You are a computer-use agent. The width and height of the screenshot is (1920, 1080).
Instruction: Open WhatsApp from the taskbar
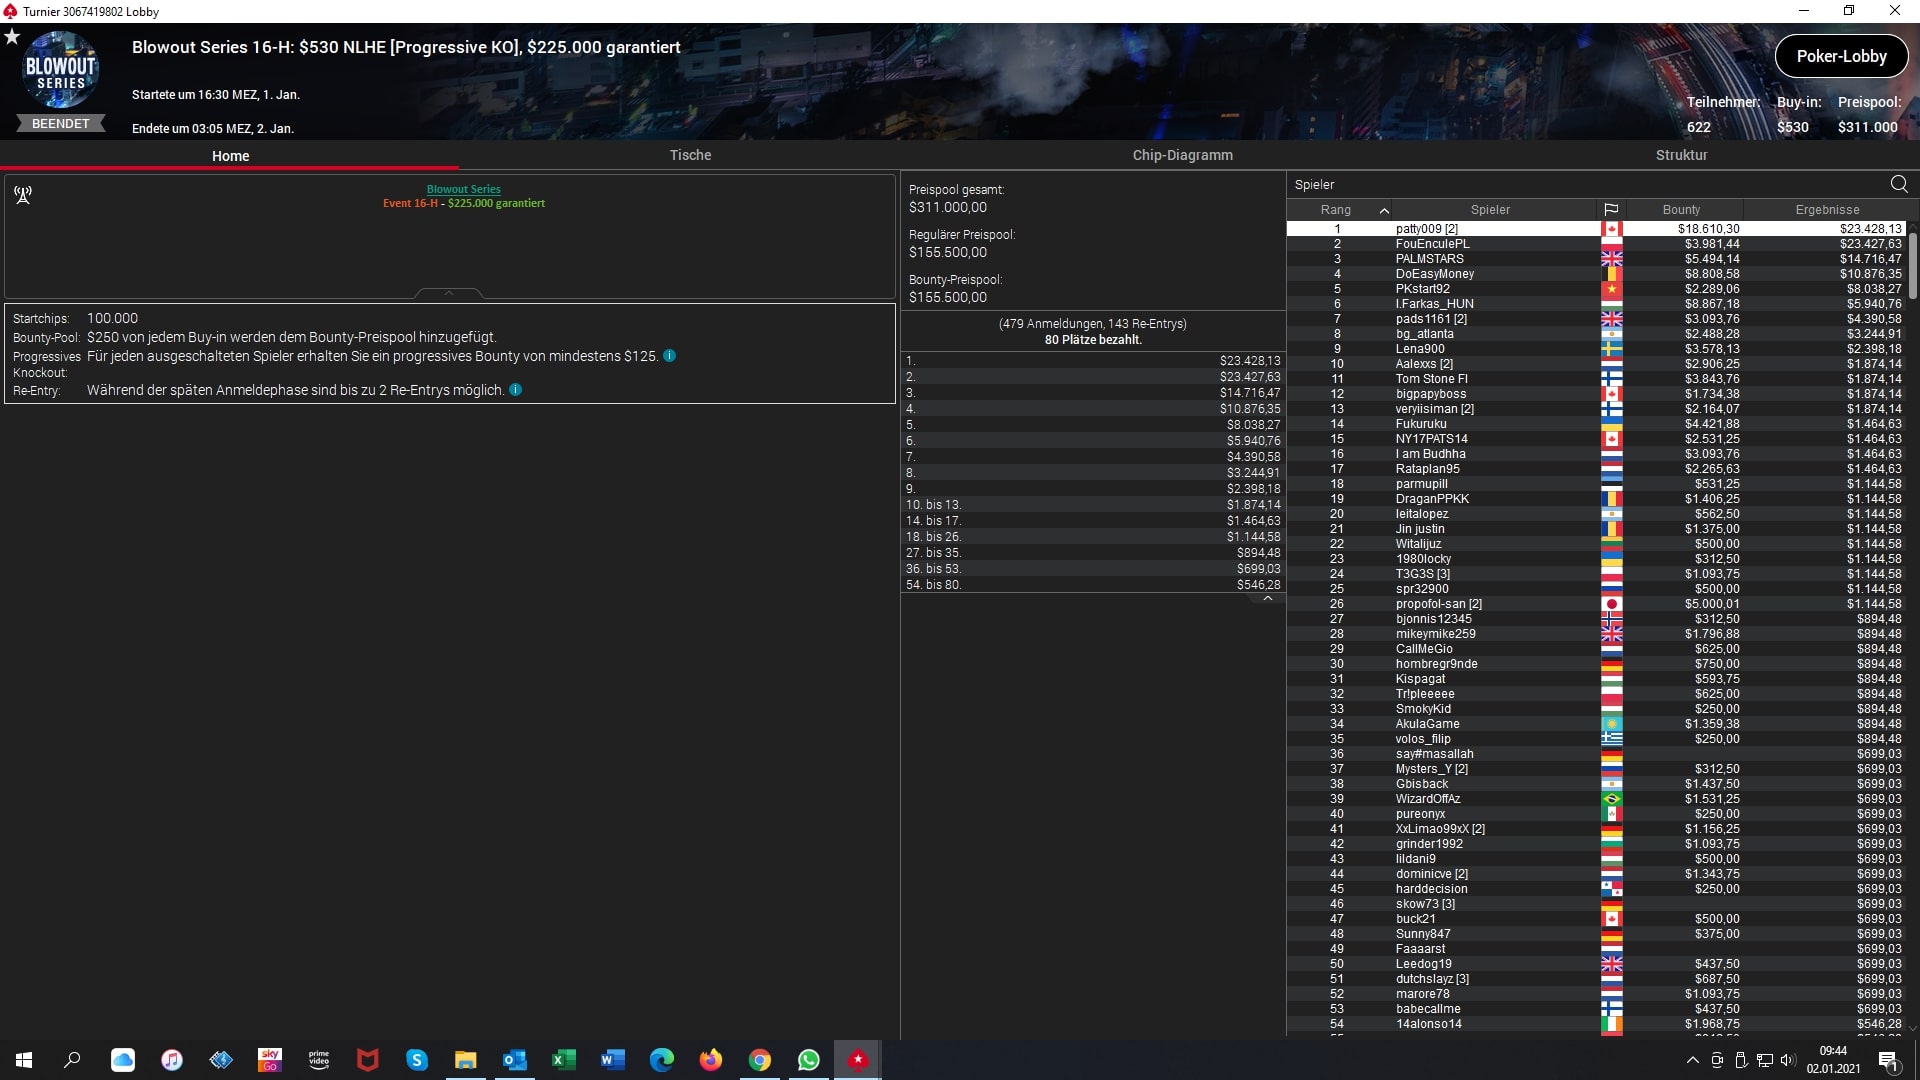coord(808,1060)
